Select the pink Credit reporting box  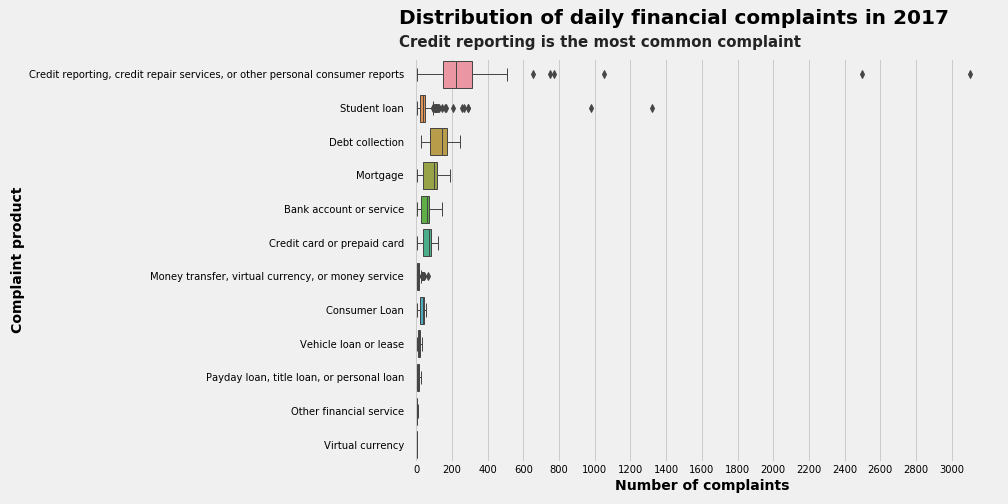pyautogui.click(x=457, y=74)
